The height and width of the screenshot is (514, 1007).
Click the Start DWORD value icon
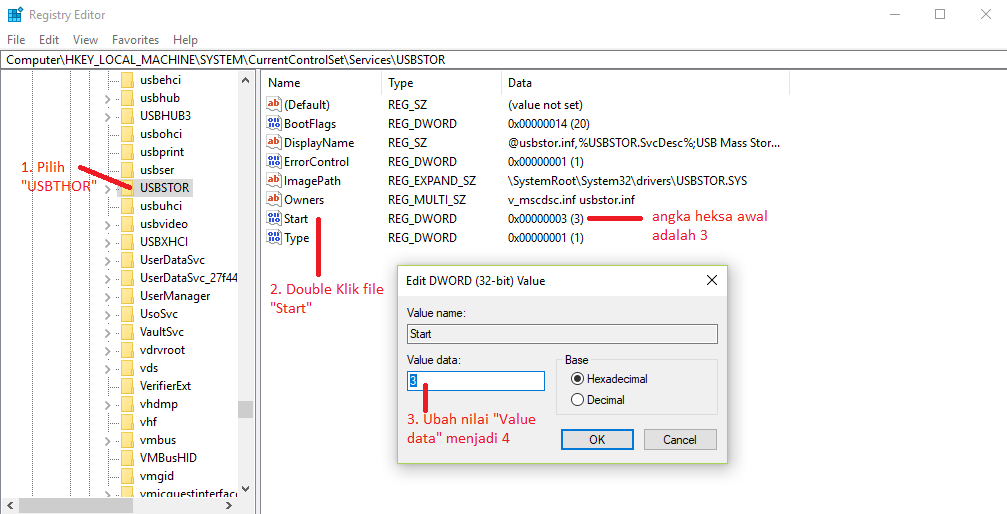(274, 218)
